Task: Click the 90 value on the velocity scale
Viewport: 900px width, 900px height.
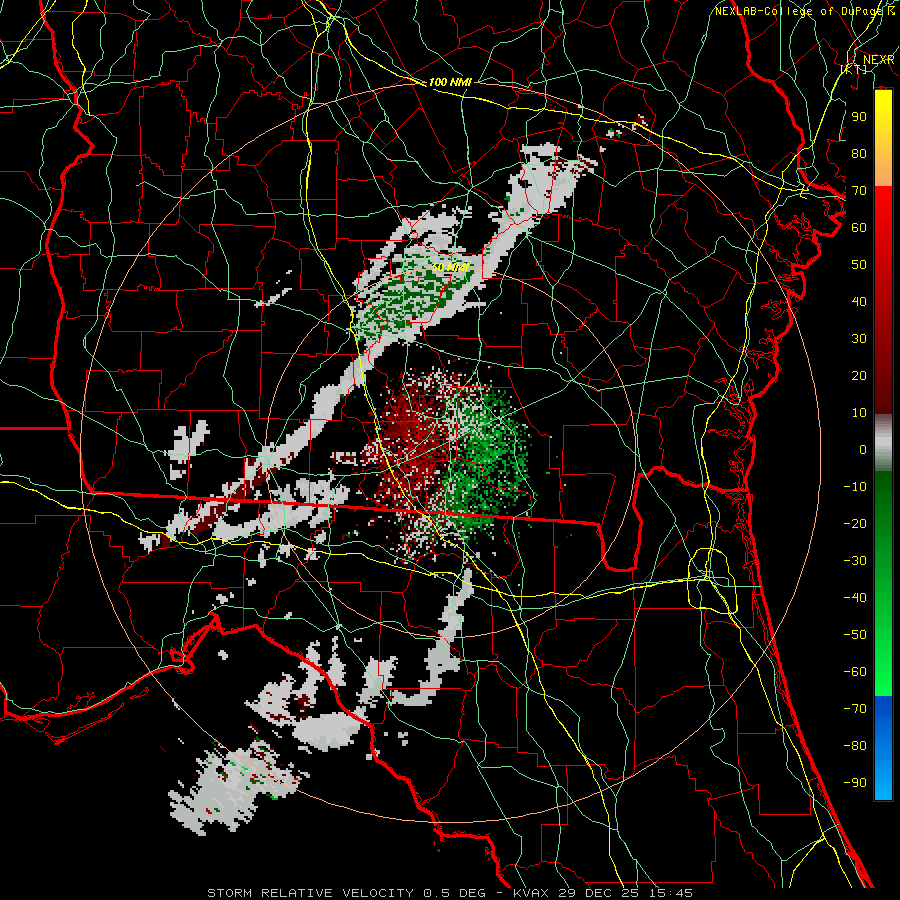Action: pos(859,117)
